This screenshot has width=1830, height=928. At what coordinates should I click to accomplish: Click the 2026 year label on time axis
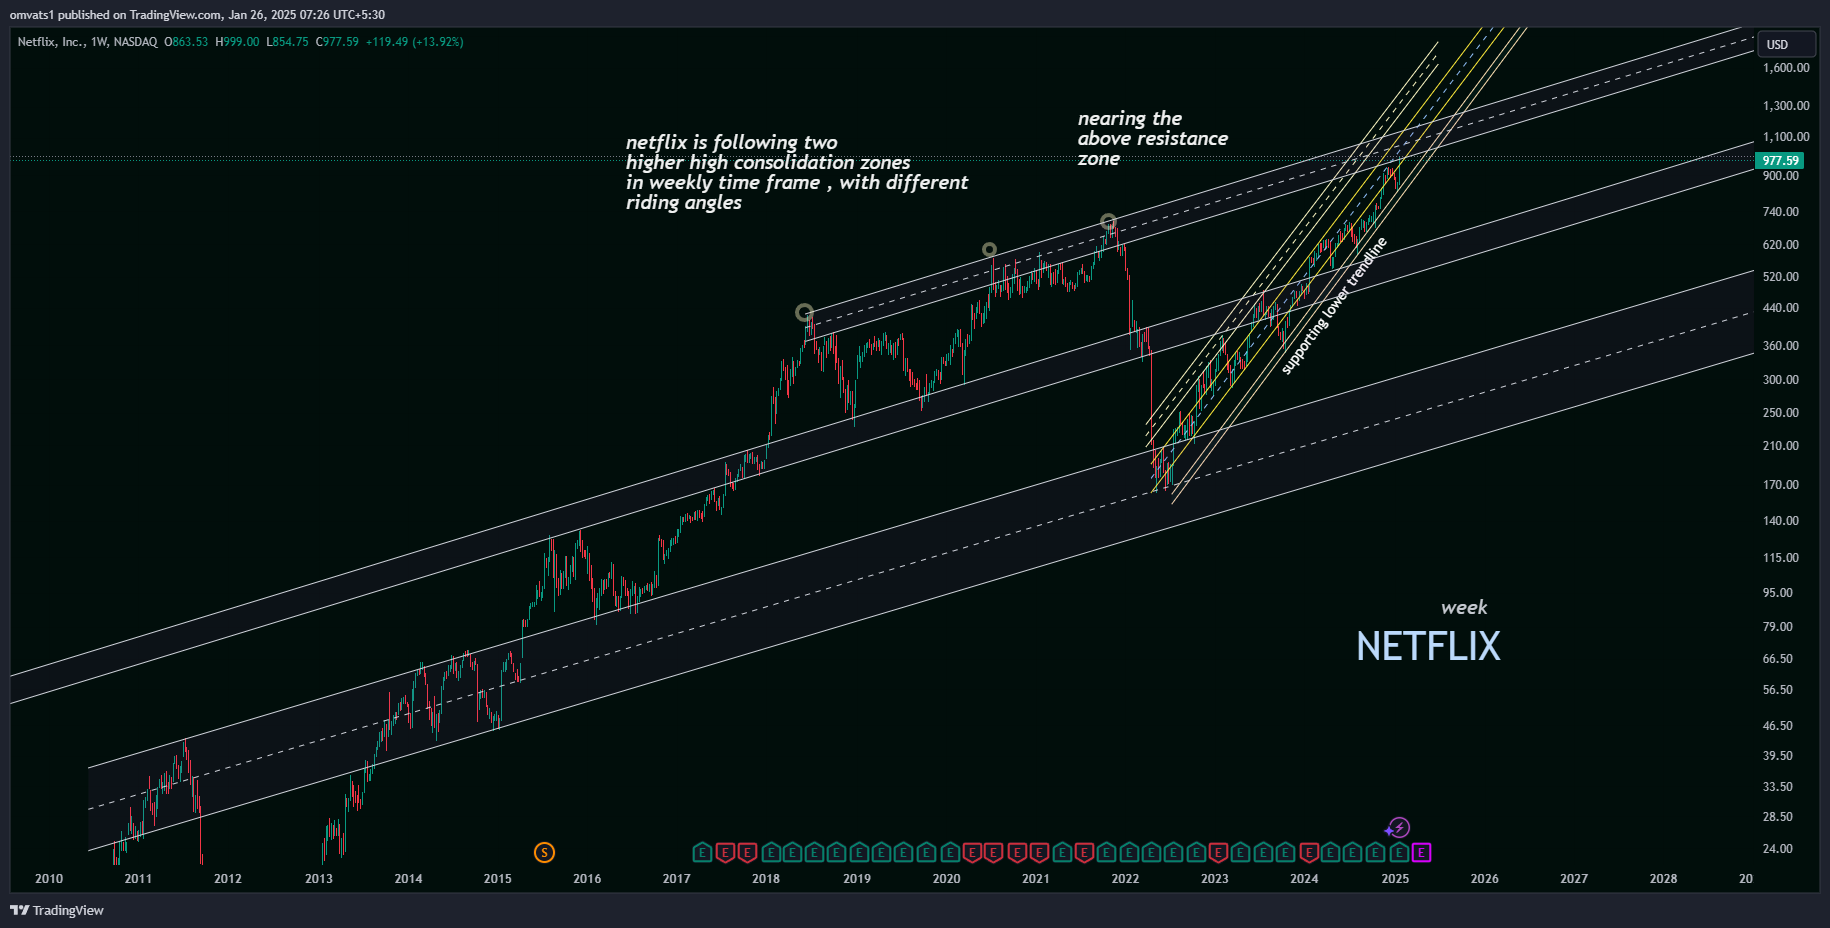(x=1485, y=879)
